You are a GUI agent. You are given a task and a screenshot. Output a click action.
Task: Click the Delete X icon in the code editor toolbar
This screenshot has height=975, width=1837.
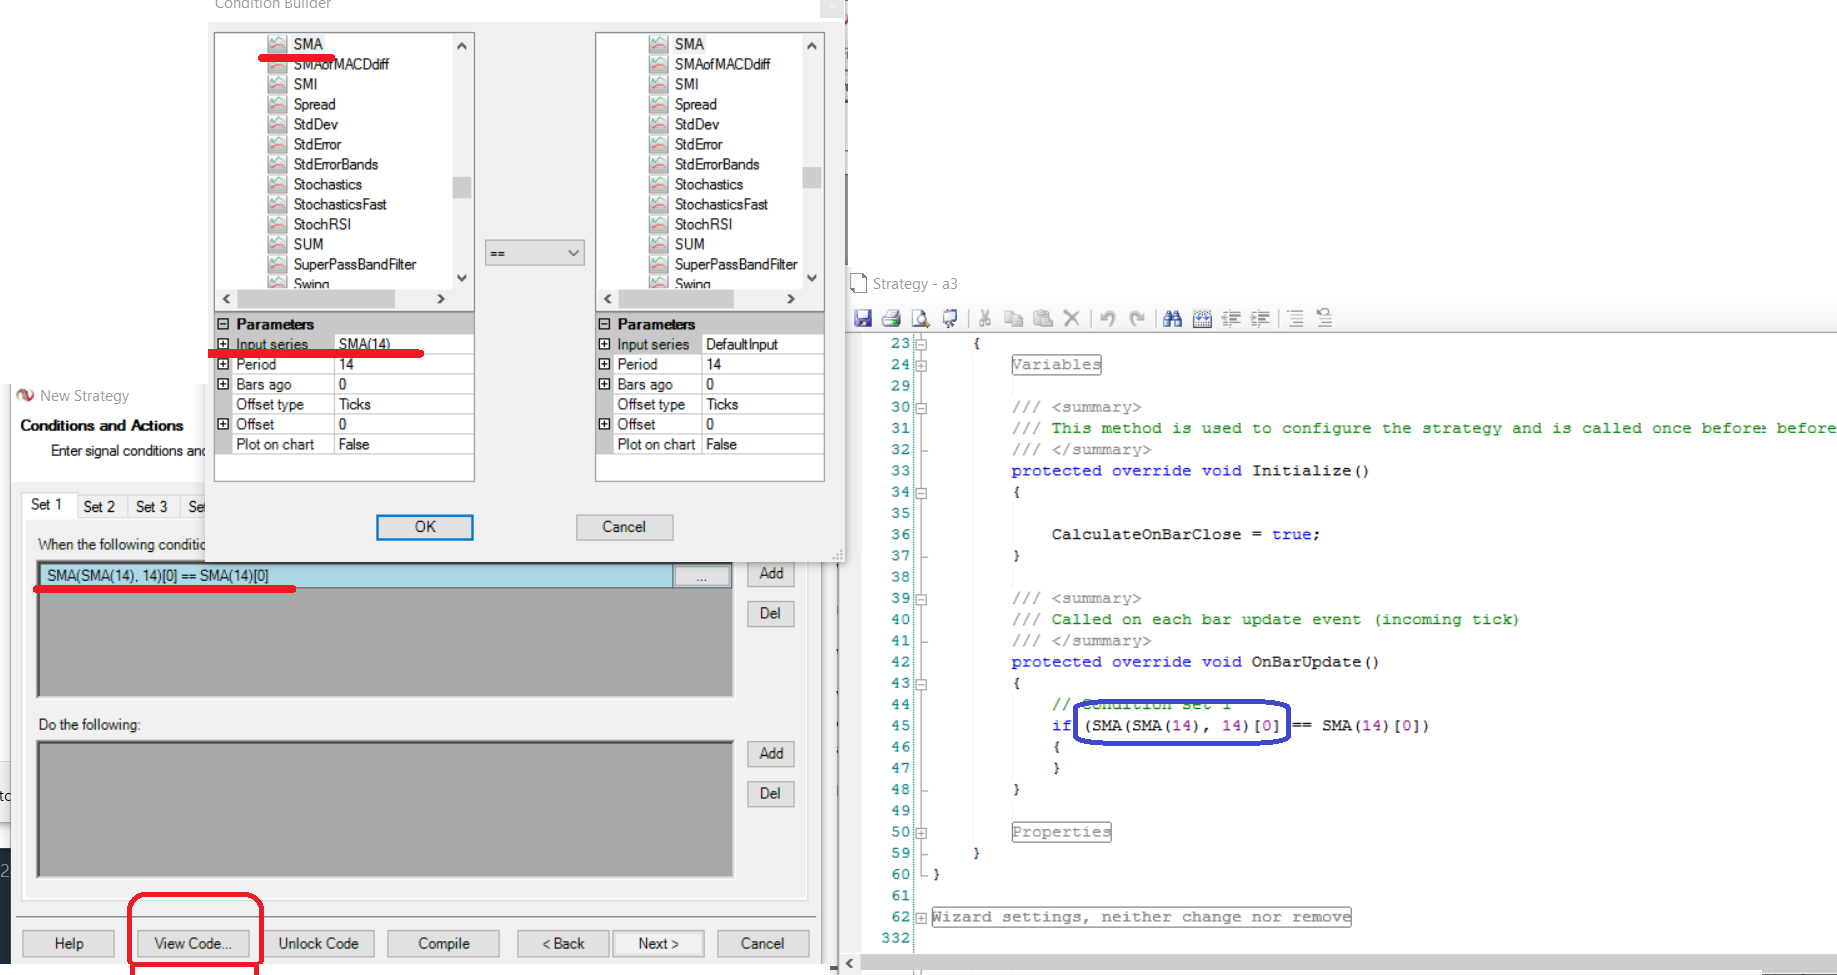[1071, 318]
